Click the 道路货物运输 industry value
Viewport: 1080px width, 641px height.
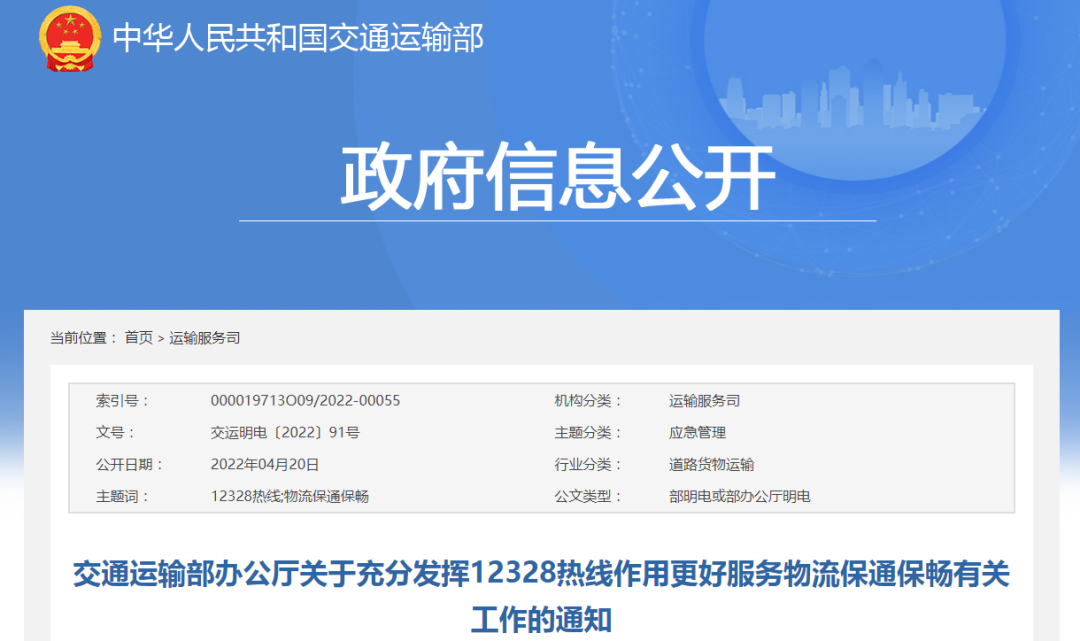pyautogui.click(x=712, y=465)
